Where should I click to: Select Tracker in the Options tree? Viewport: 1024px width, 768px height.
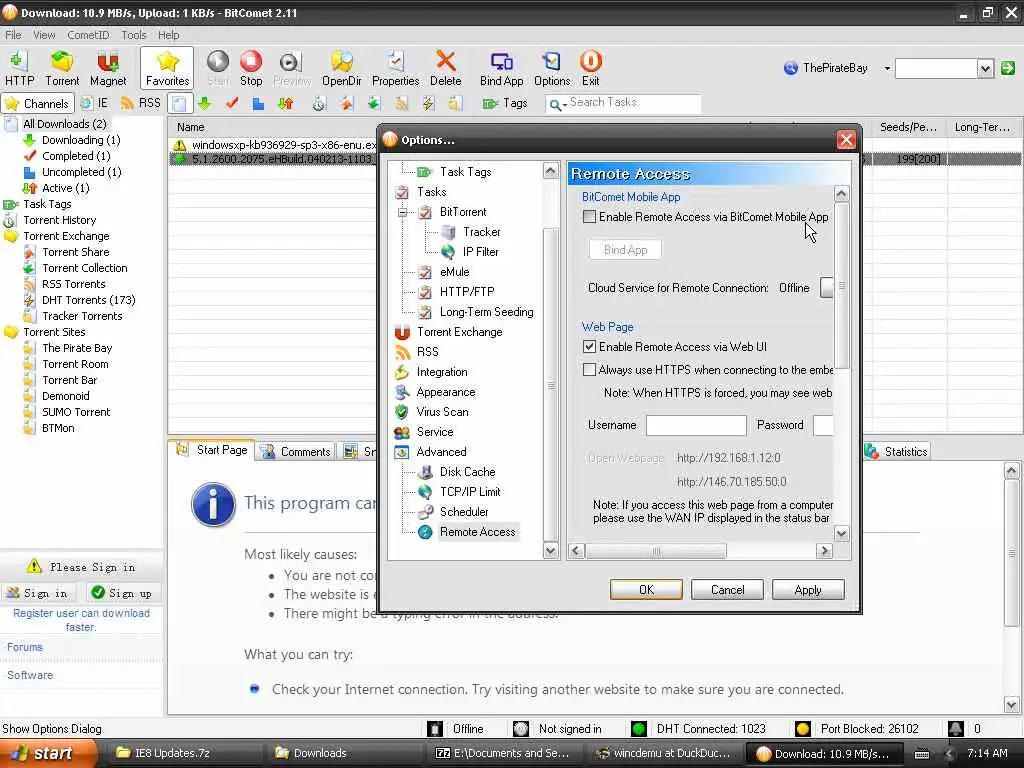481,232
